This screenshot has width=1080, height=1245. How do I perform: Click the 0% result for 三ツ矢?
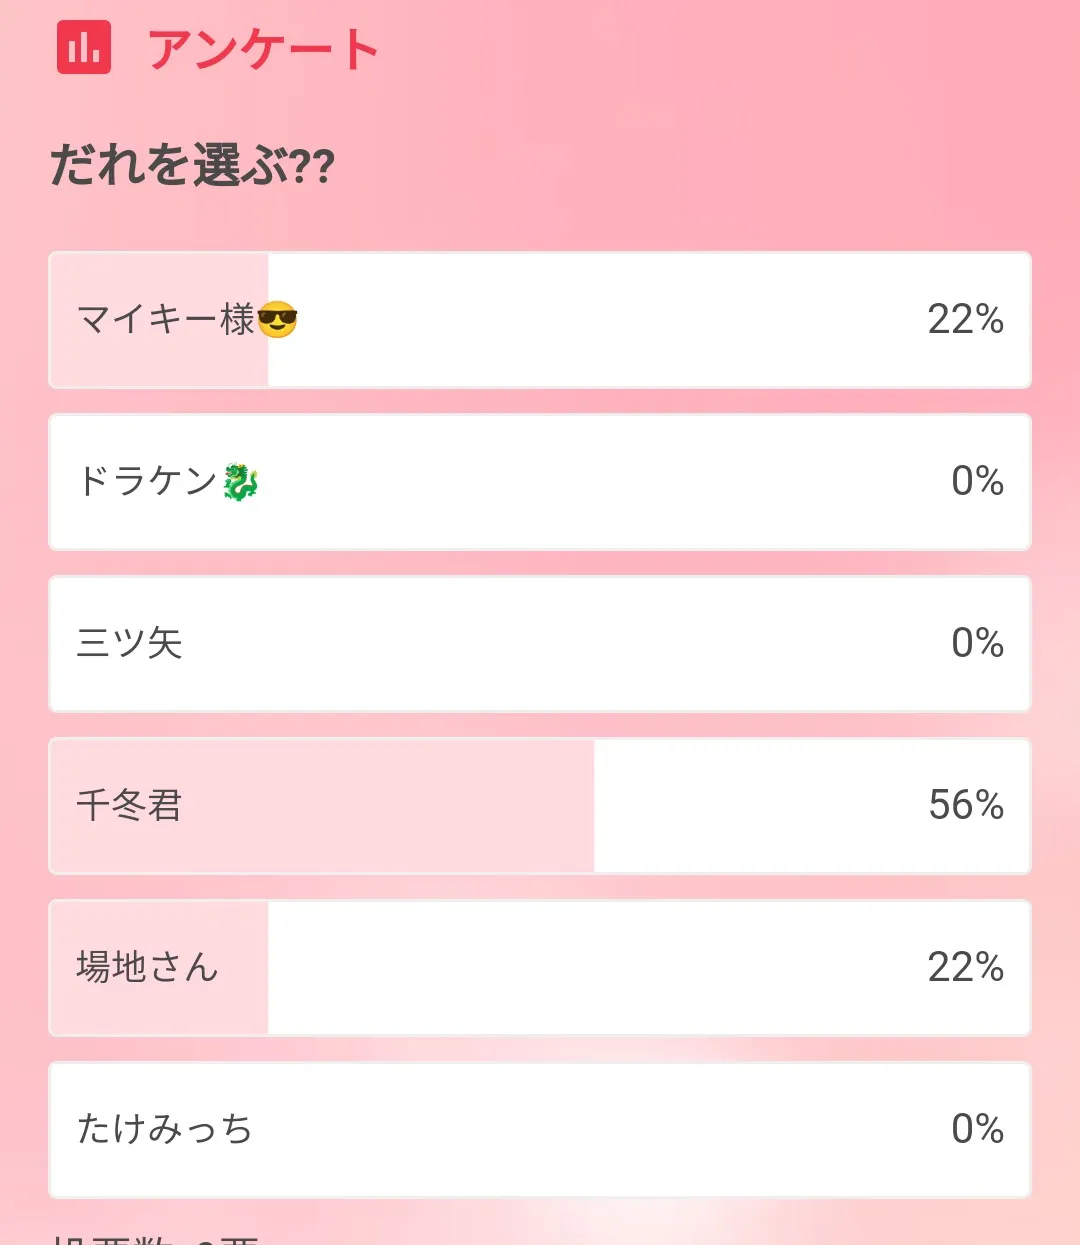click(977, 644)
